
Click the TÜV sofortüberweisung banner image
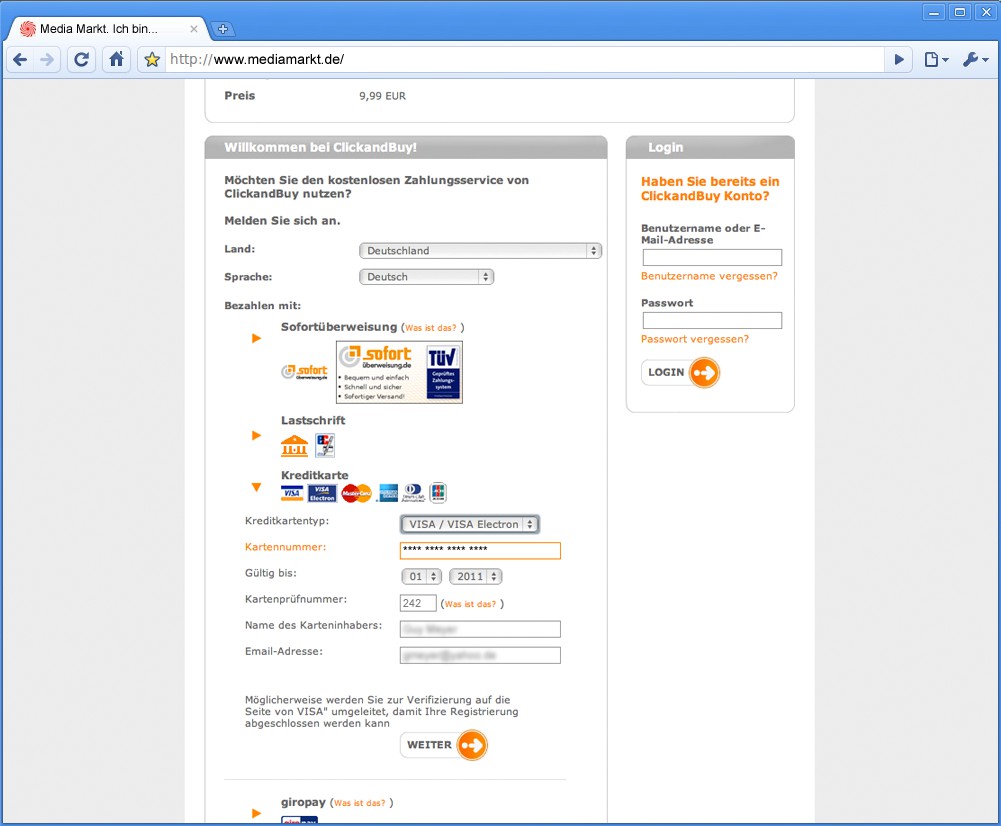[399, 372]
